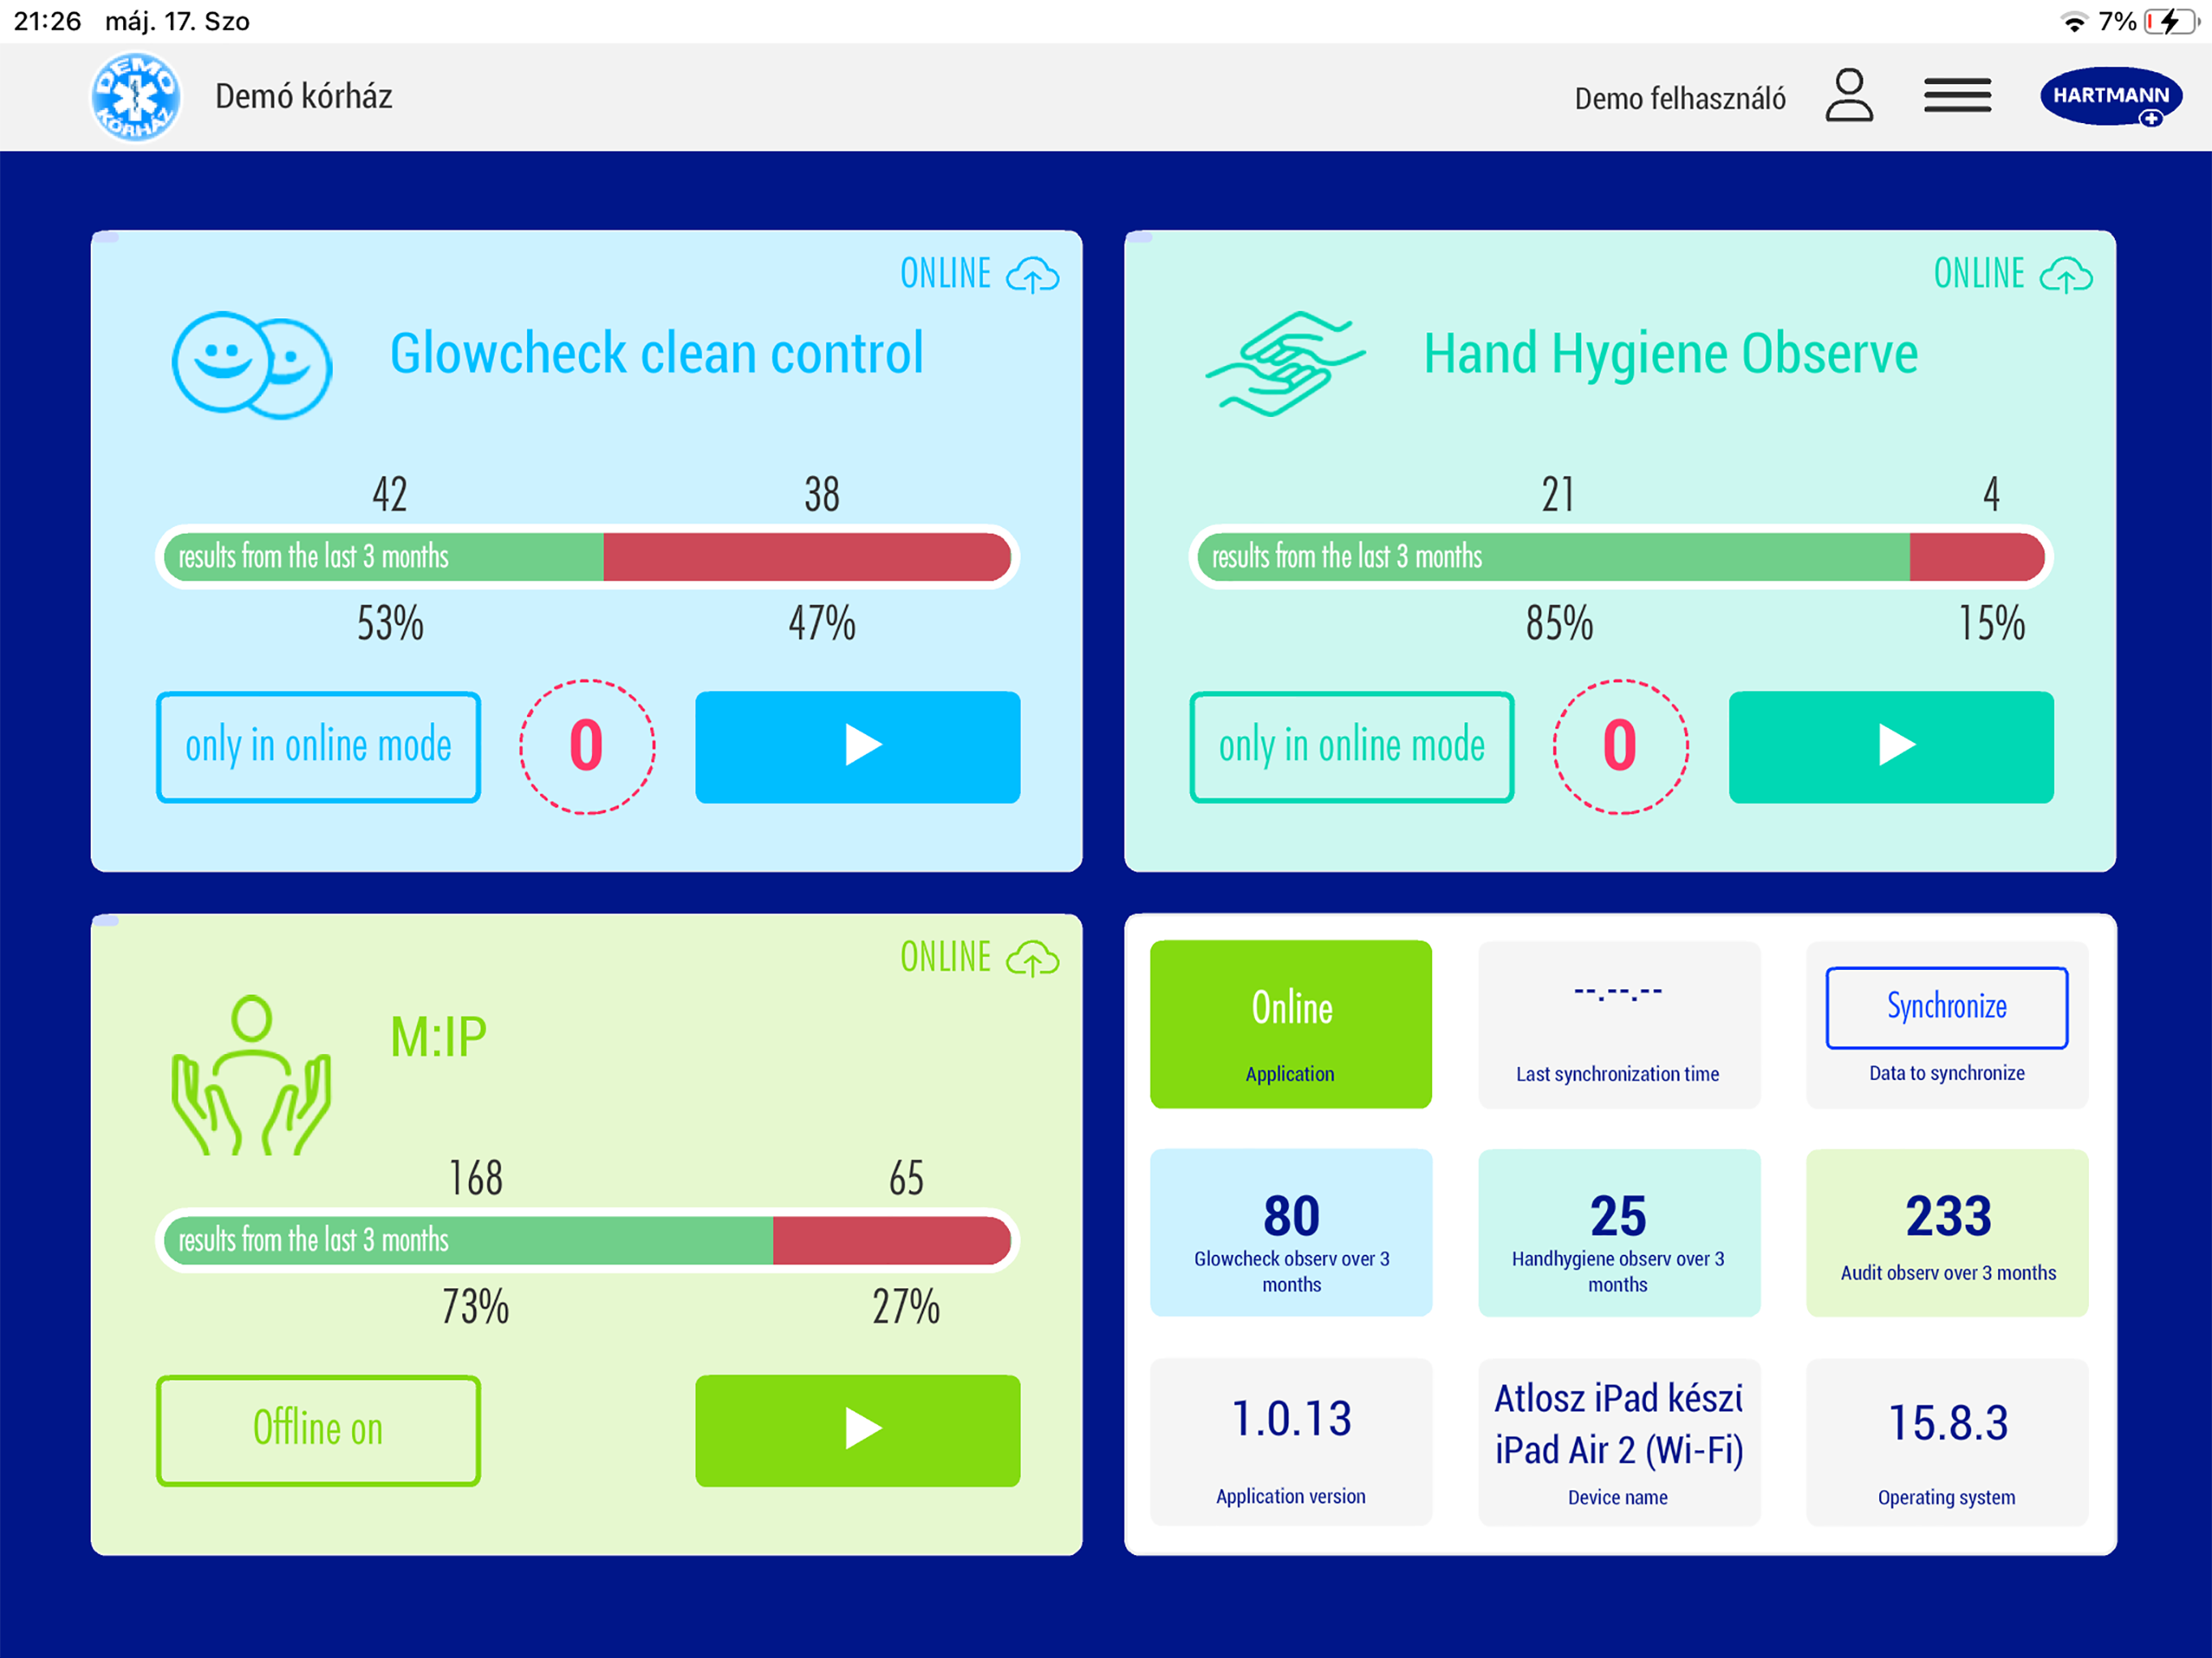The height and width of the screenshot is (1658, 2212).
Task: Click Glowcheck online cloud upload icon
Action: coord(1032,274)
